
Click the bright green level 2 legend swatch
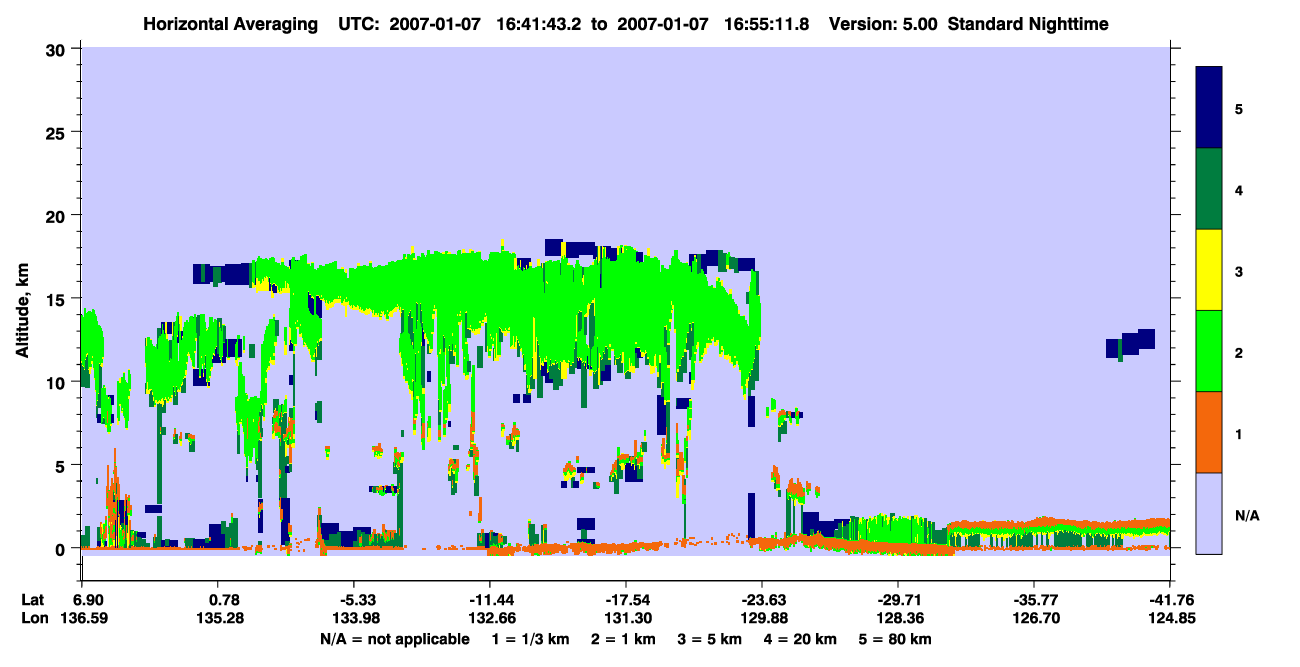click(1210, 351)
